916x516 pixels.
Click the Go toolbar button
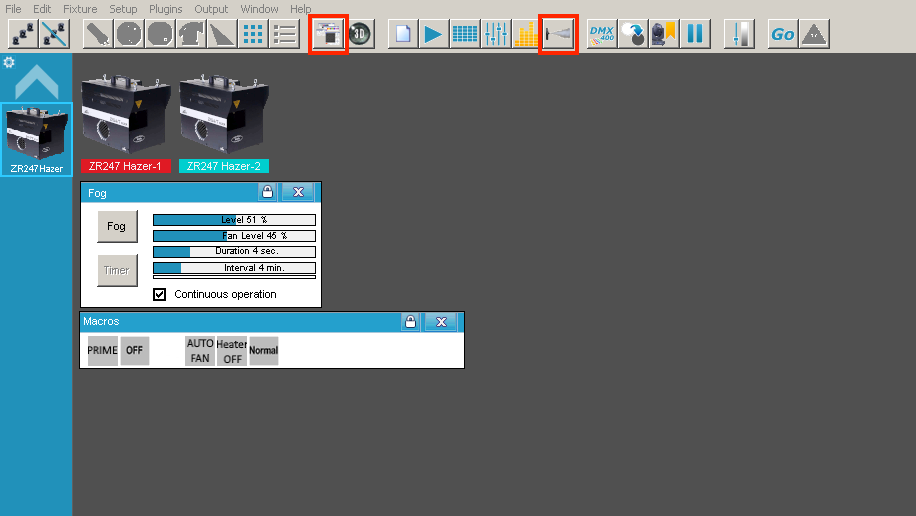click(783, 34)
